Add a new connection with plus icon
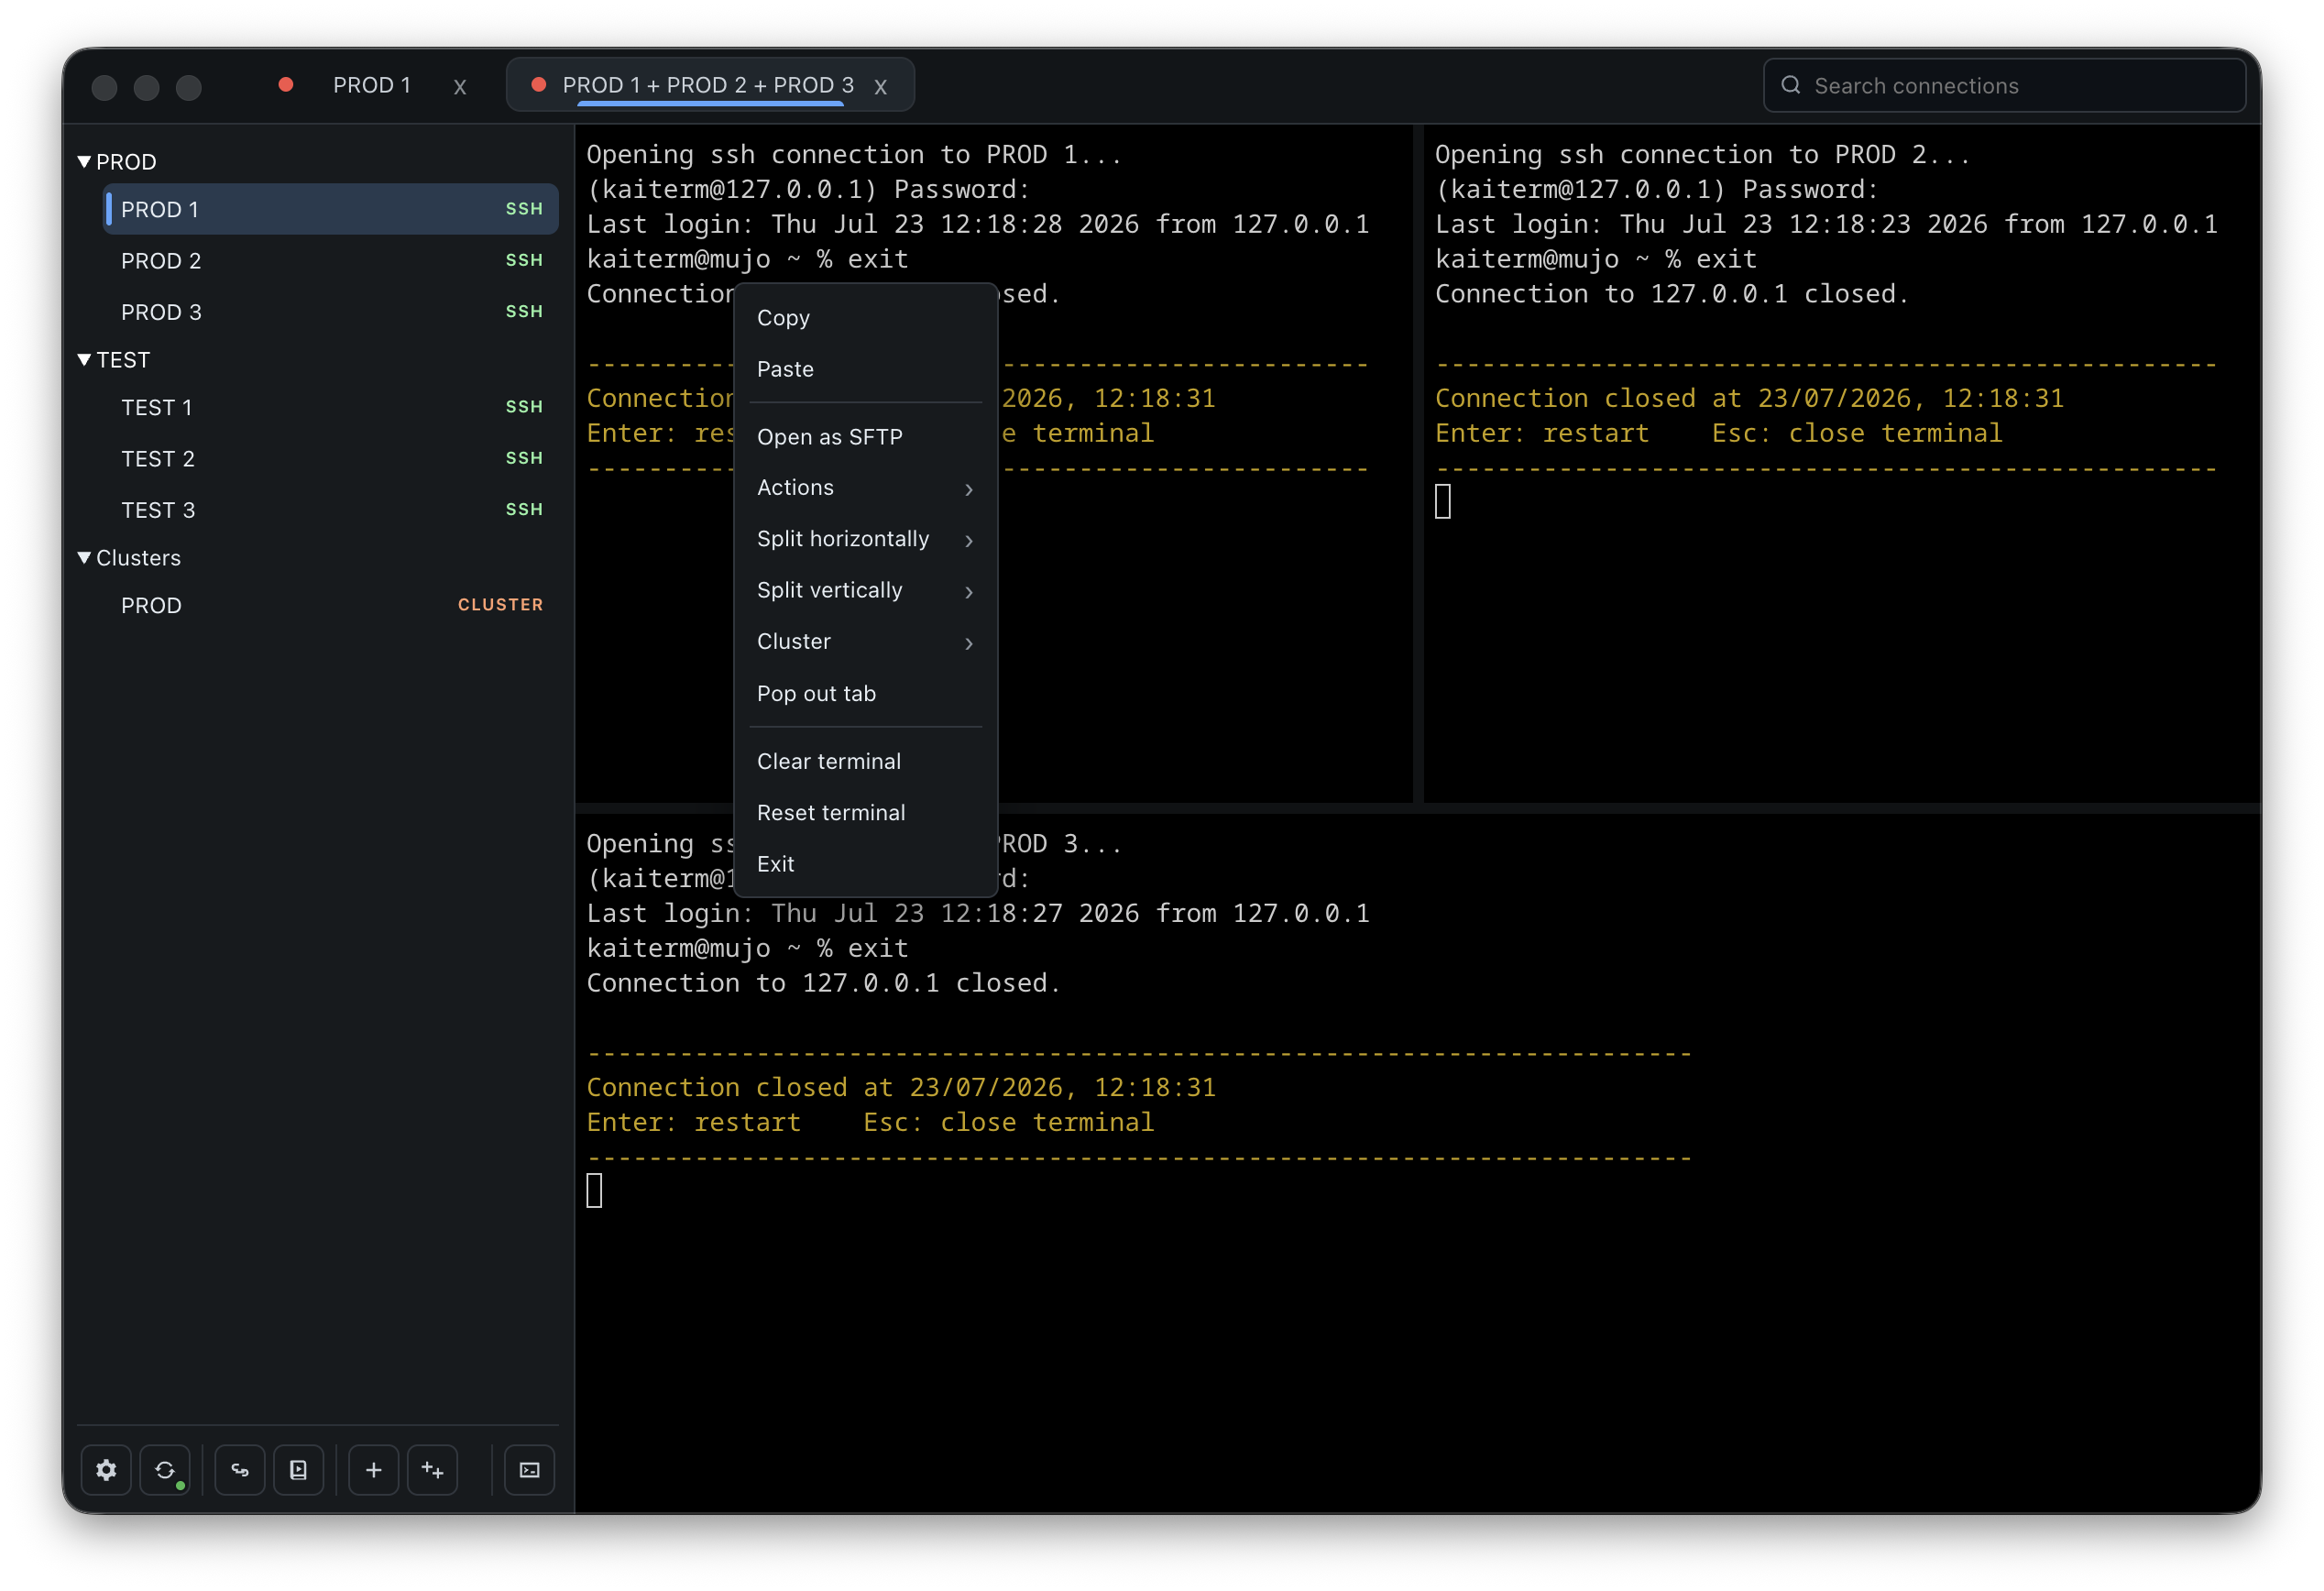2324x1591 pixels. coord(374,1469)
